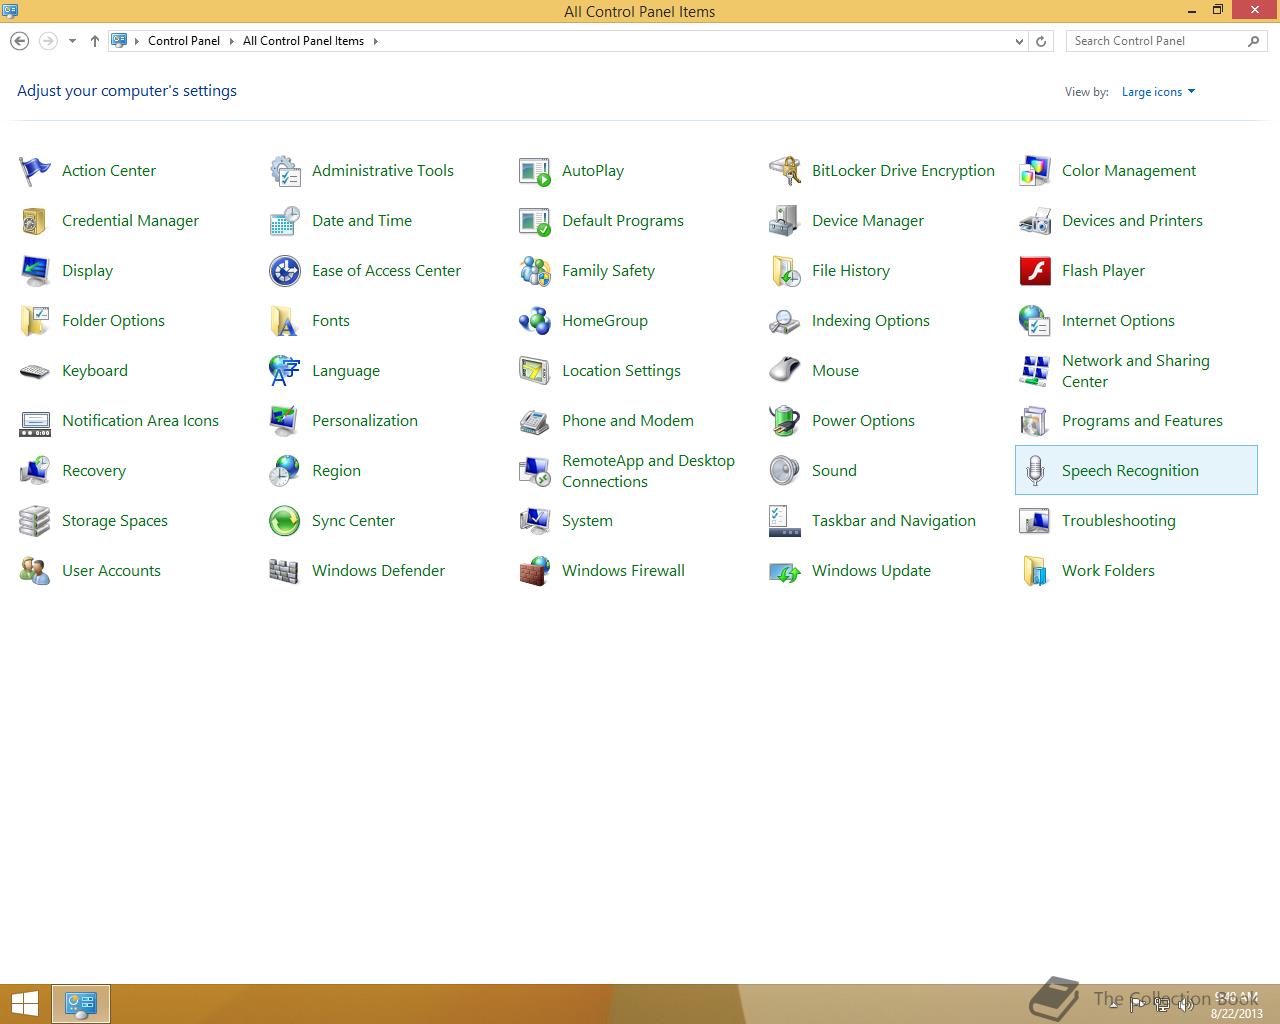This screenshot has width=1280, height=1024.
Task: Open the Location Settings link
Action: pos(621,371)
